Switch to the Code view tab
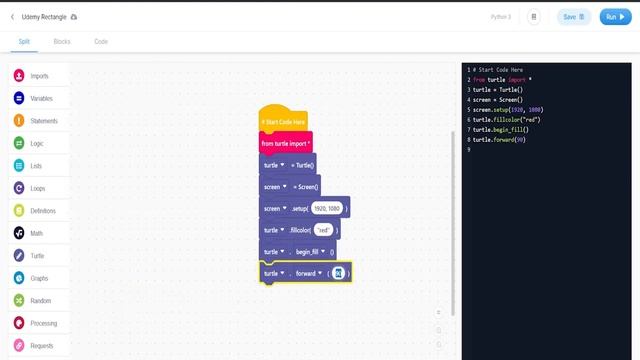The height and width of the screenshot is (360, 640). (101, 42)
